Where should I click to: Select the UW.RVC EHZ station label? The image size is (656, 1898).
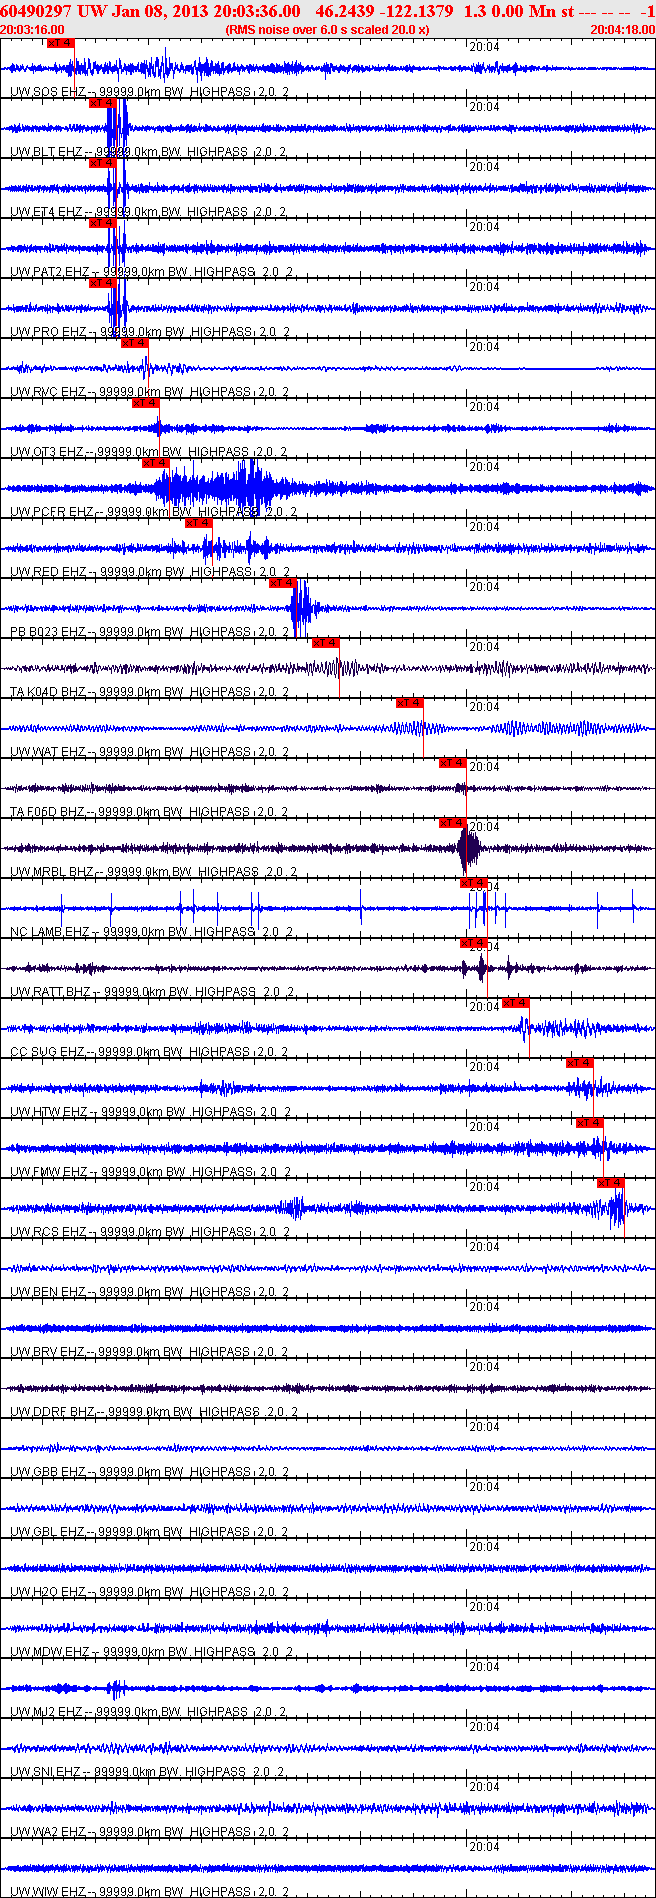[x=48, y=392]
